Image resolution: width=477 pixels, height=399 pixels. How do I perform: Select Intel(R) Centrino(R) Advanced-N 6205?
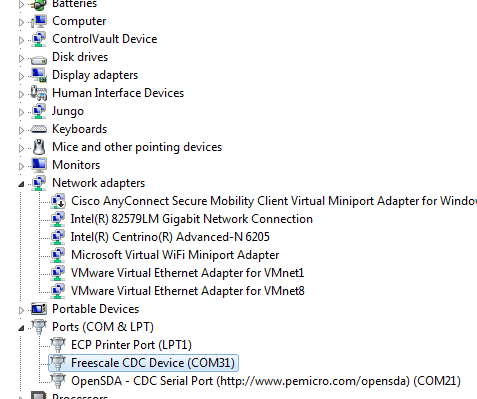point(170,237)
